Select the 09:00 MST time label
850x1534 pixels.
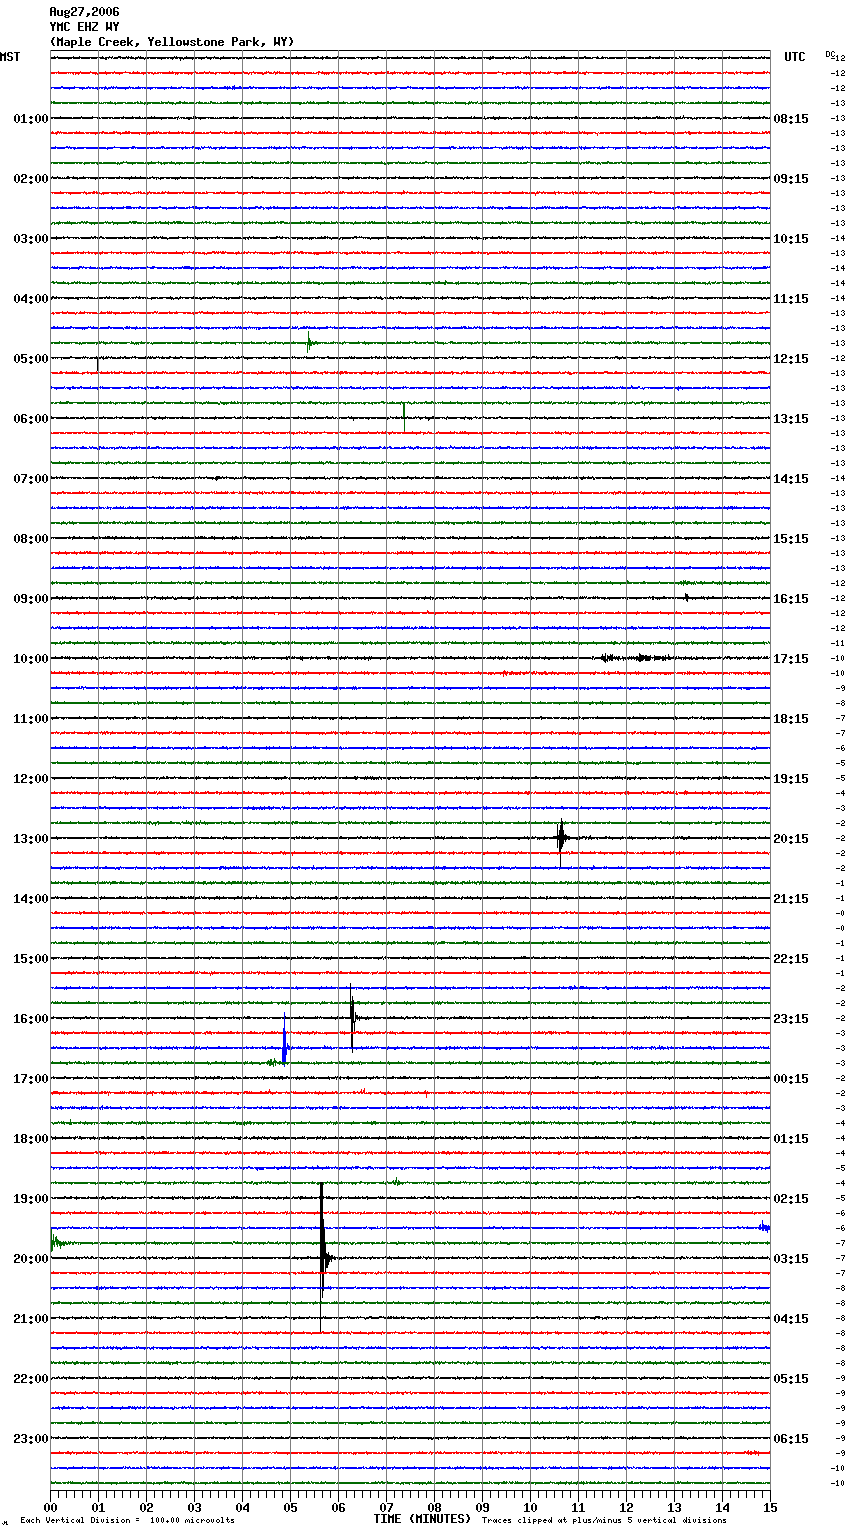30,599
